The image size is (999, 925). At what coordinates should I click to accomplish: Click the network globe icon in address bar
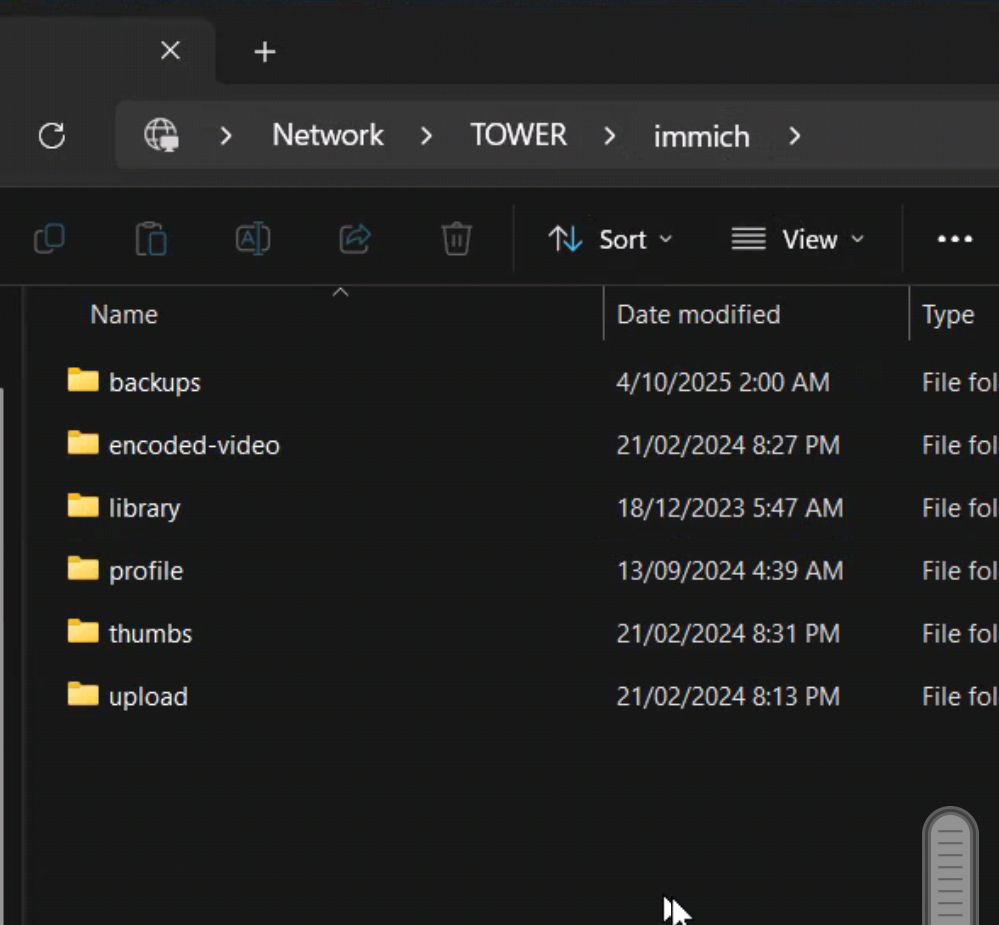pos(161,135)
